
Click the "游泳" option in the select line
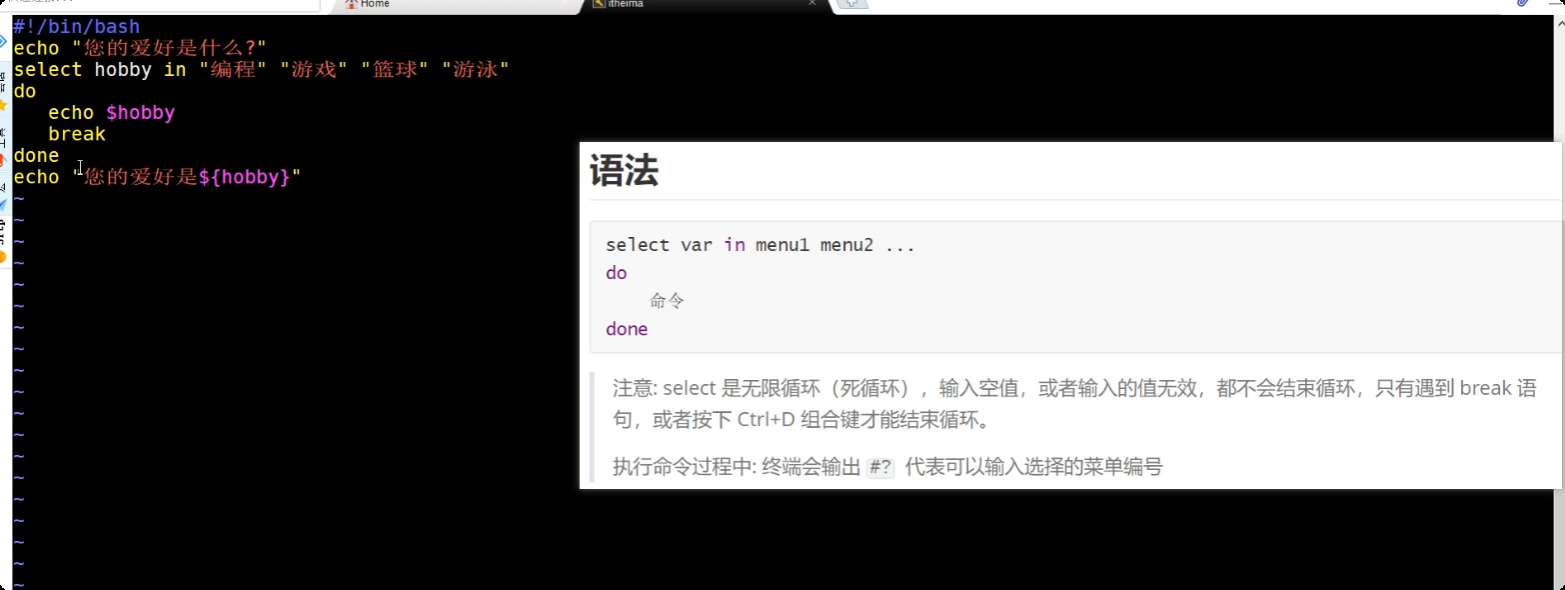[476, 70]
